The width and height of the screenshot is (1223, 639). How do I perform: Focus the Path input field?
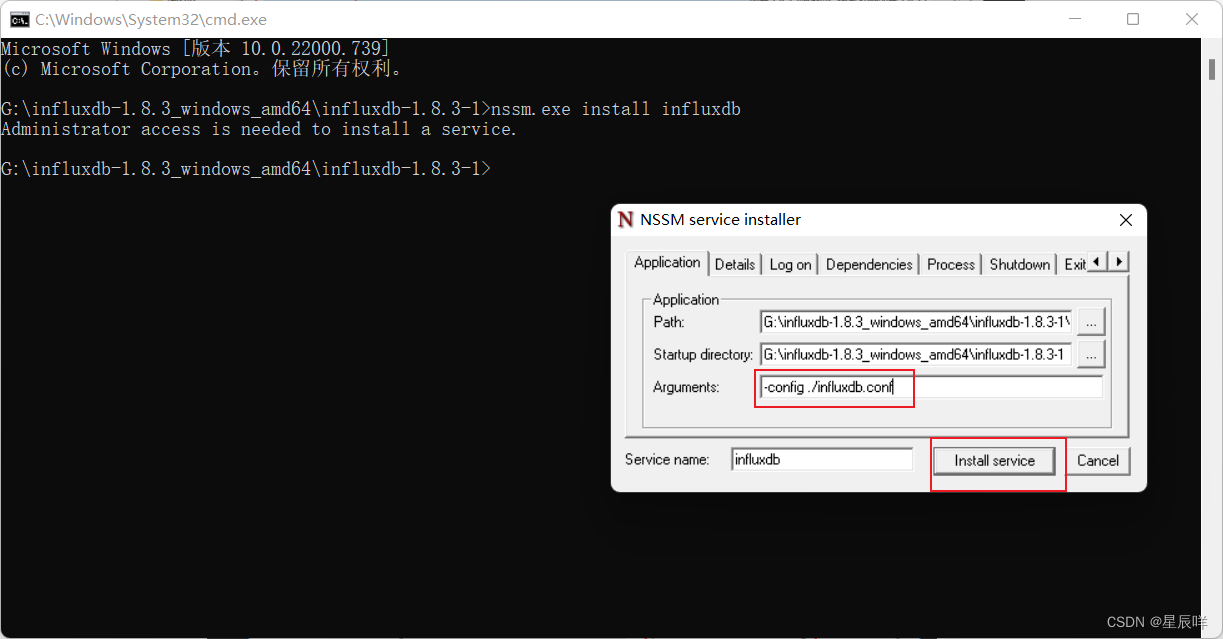pos(916,322)
